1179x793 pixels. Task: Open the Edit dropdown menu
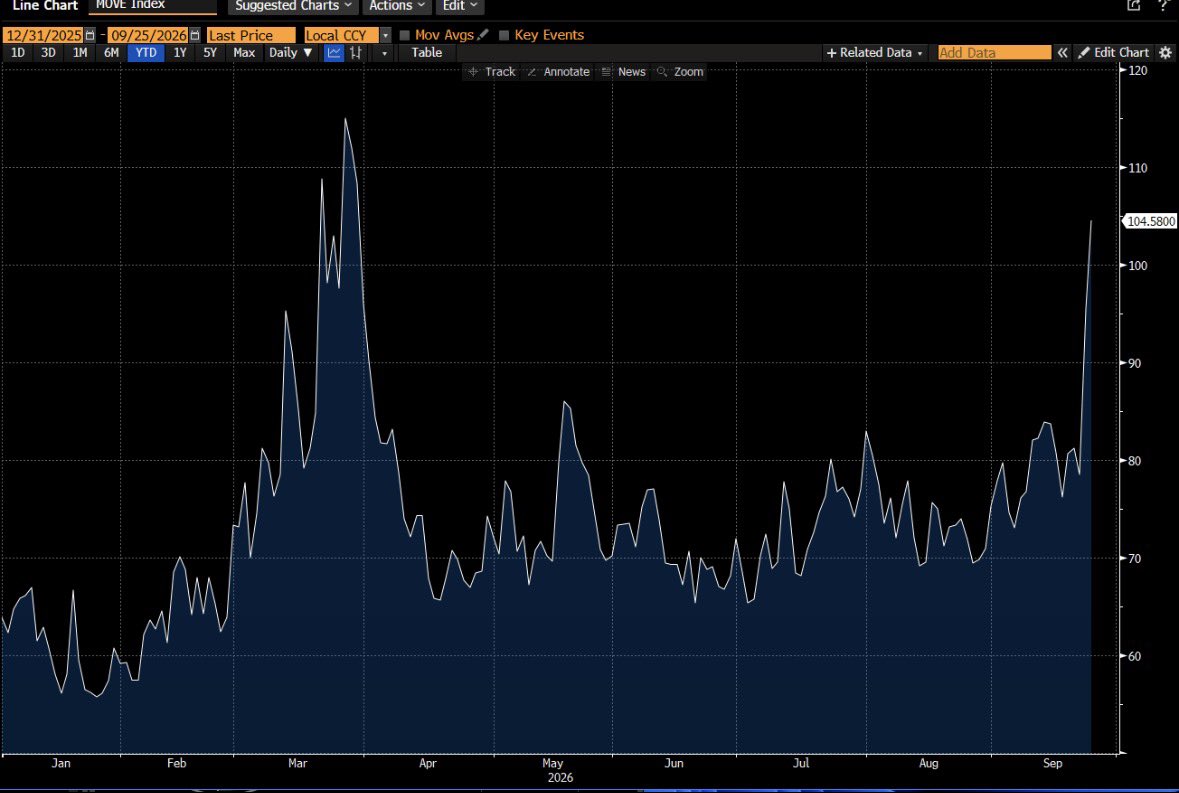[459, 6]
